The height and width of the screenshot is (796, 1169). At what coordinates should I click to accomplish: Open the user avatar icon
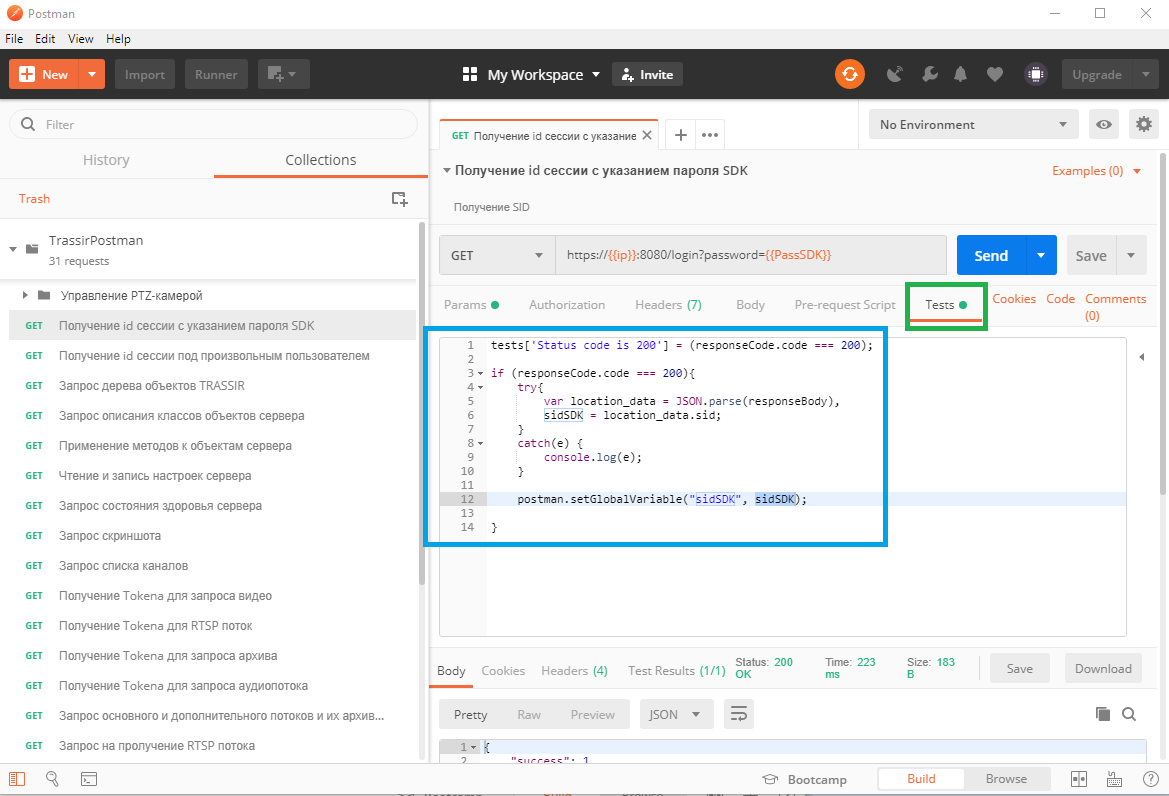(x=1035, y=74)
